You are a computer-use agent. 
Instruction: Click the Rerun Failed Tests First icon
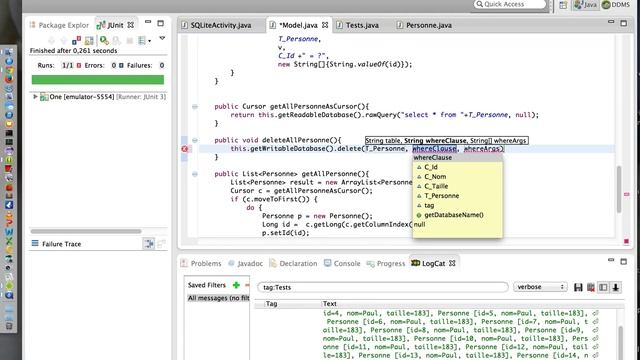point(116,40)
